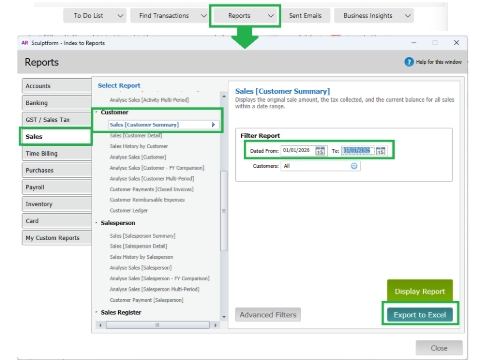Image resolution: width=480 pixels, height=360 pixels.
Task: Switch to the Payroll tab
Action: pos(57,187)
